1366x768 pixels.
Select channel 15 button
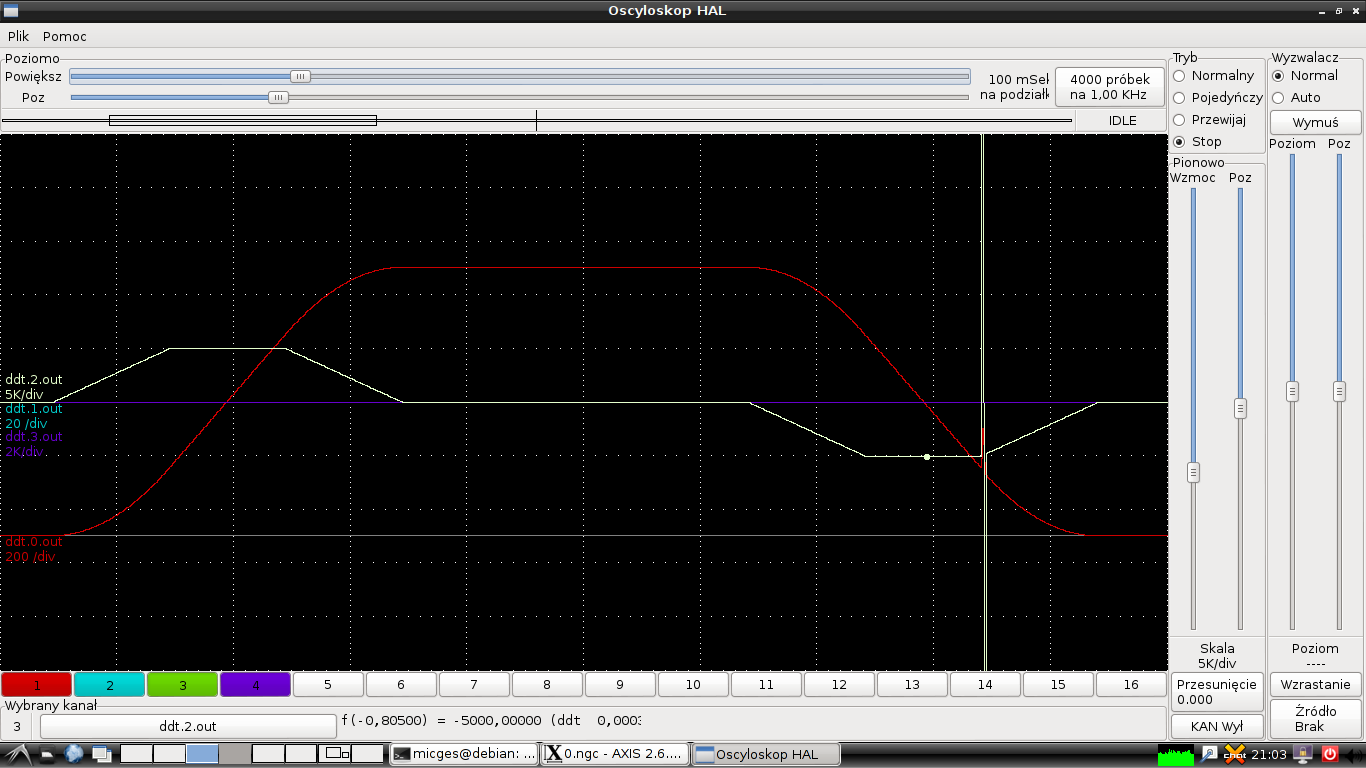pos(1059,685)
